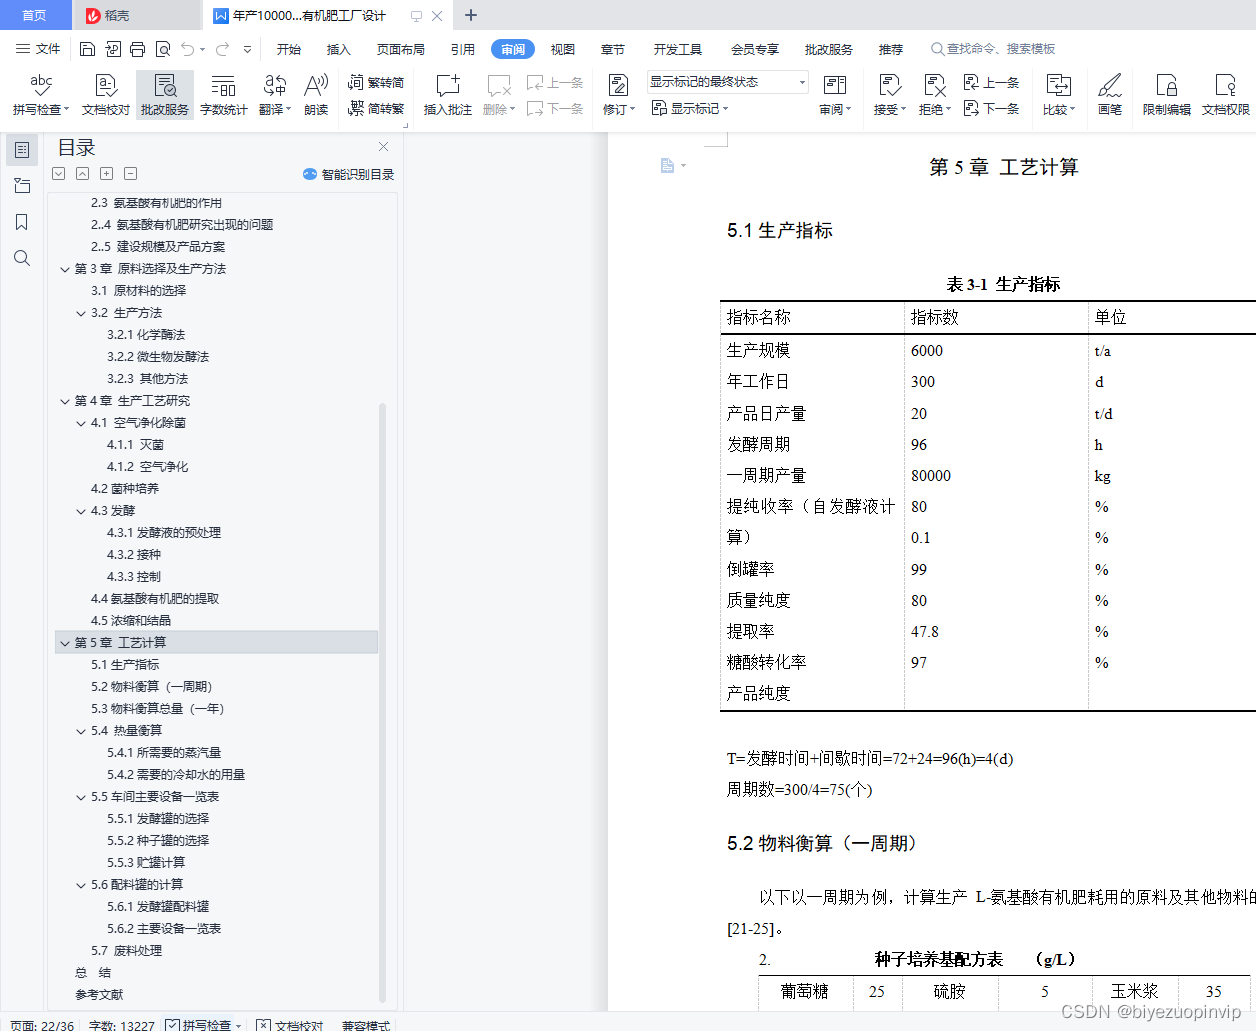Screen dimensions: 1256x1031
Task: Convert text with 简转繁
Action: (x=376, y=109)
